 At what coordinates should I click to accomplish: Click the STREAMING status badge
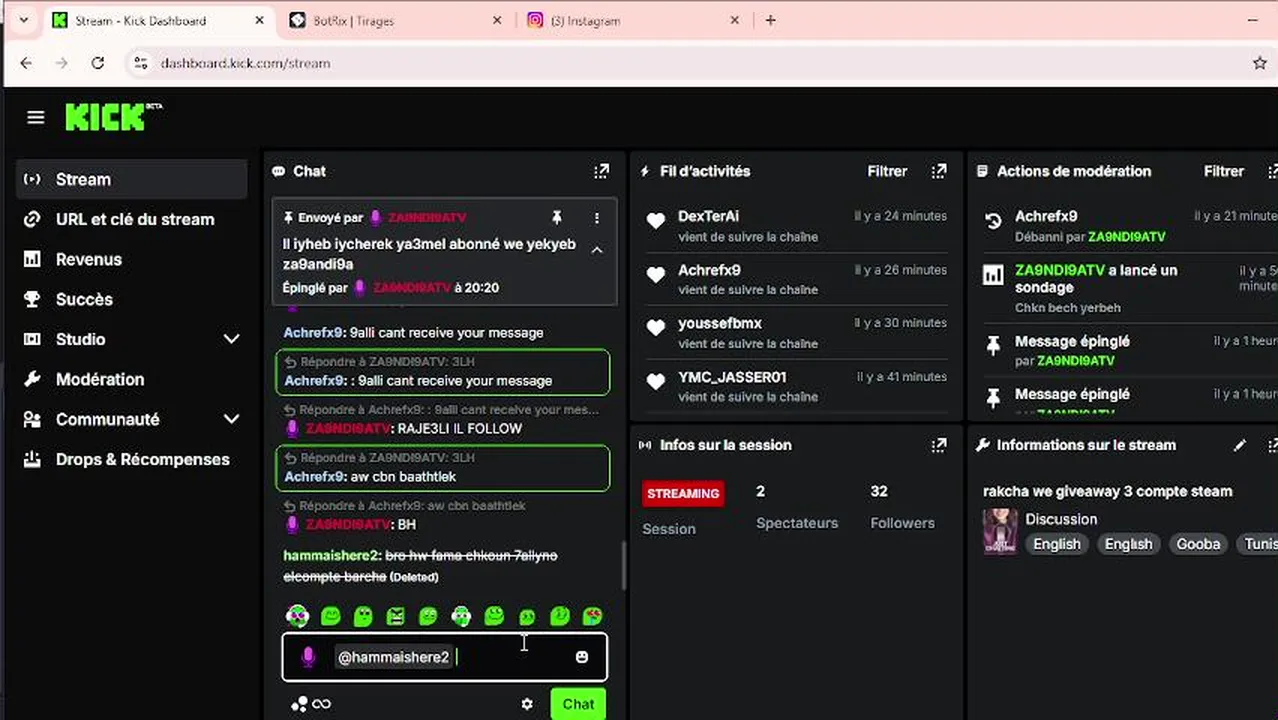point(683,493)
